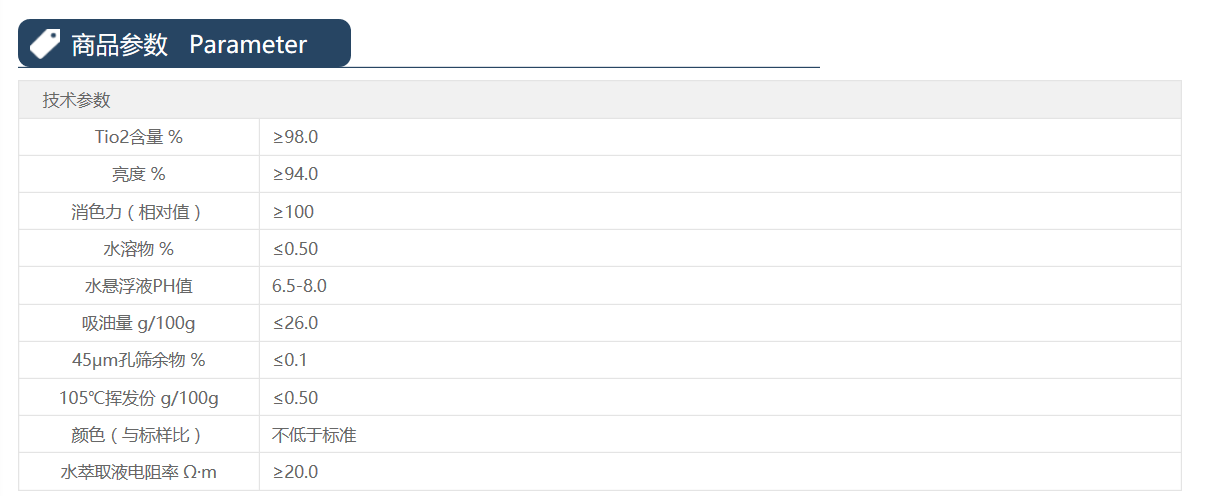Click the 水溶物 % label cell
The height and width of the screenshot is (496, 1215).
click(x=139, y=249)
